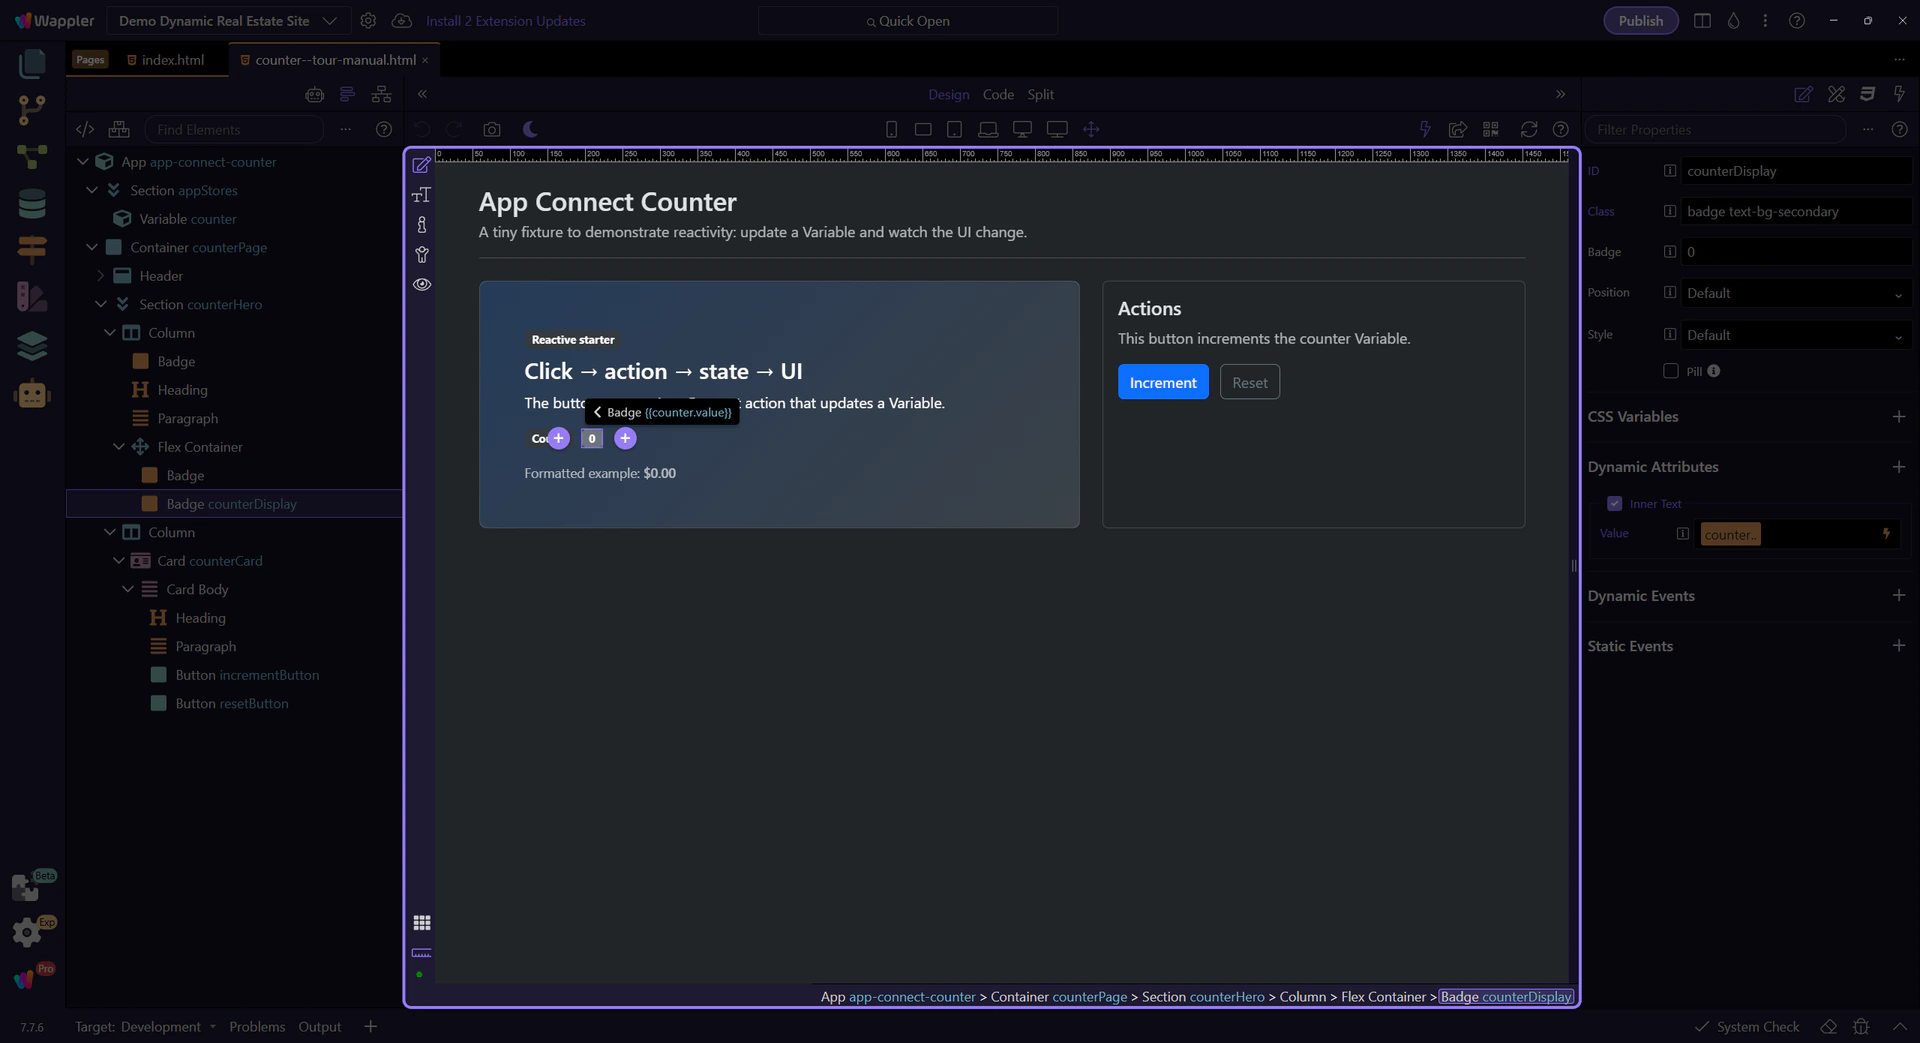Click the refresh design view icon
Viewport: 1920px width, 1043px height.
click(1528, 129)
